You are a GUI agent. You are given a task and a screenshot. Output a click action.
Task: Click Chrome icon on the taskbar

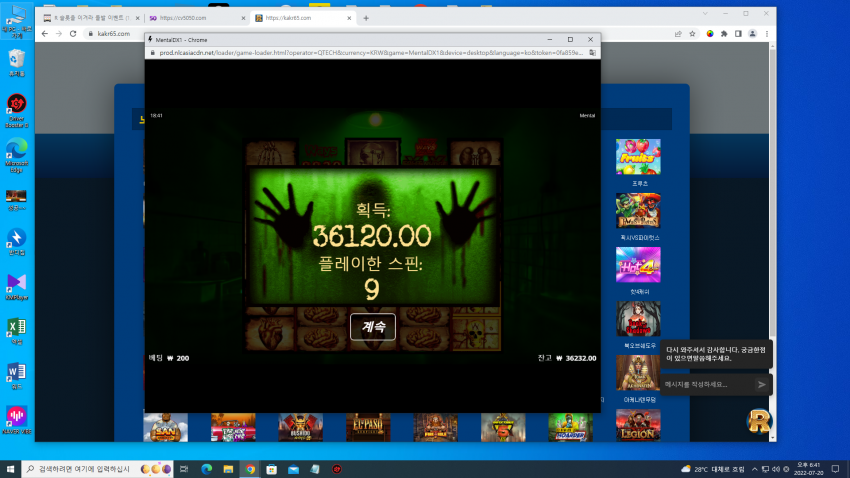[x=250, y=469]
